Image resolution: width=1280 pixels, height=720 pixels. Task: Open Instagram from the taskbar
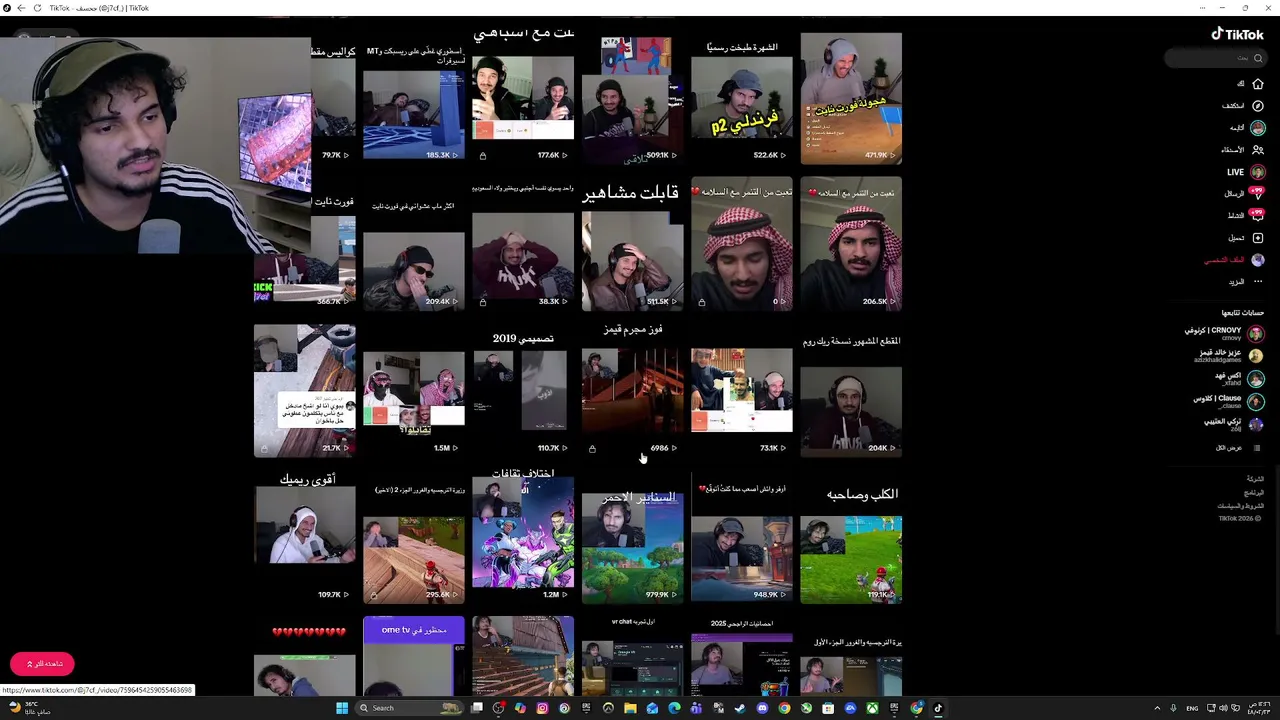(x=543, y=708)
